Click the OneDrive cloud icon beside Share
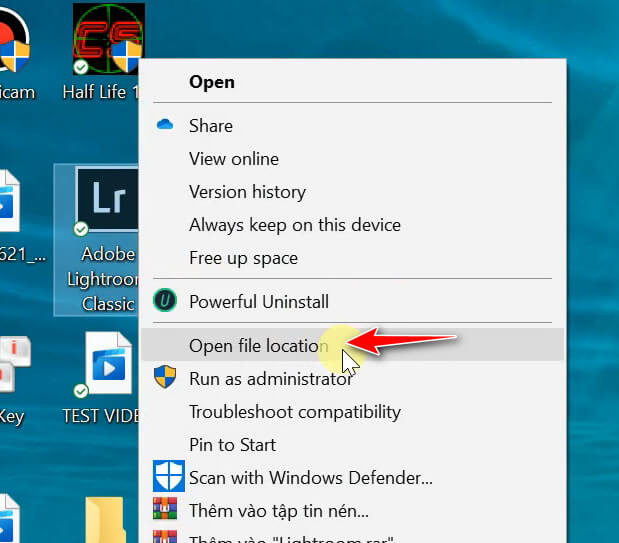This screenshot has width=619, height=543. click(x=165, y=126)
